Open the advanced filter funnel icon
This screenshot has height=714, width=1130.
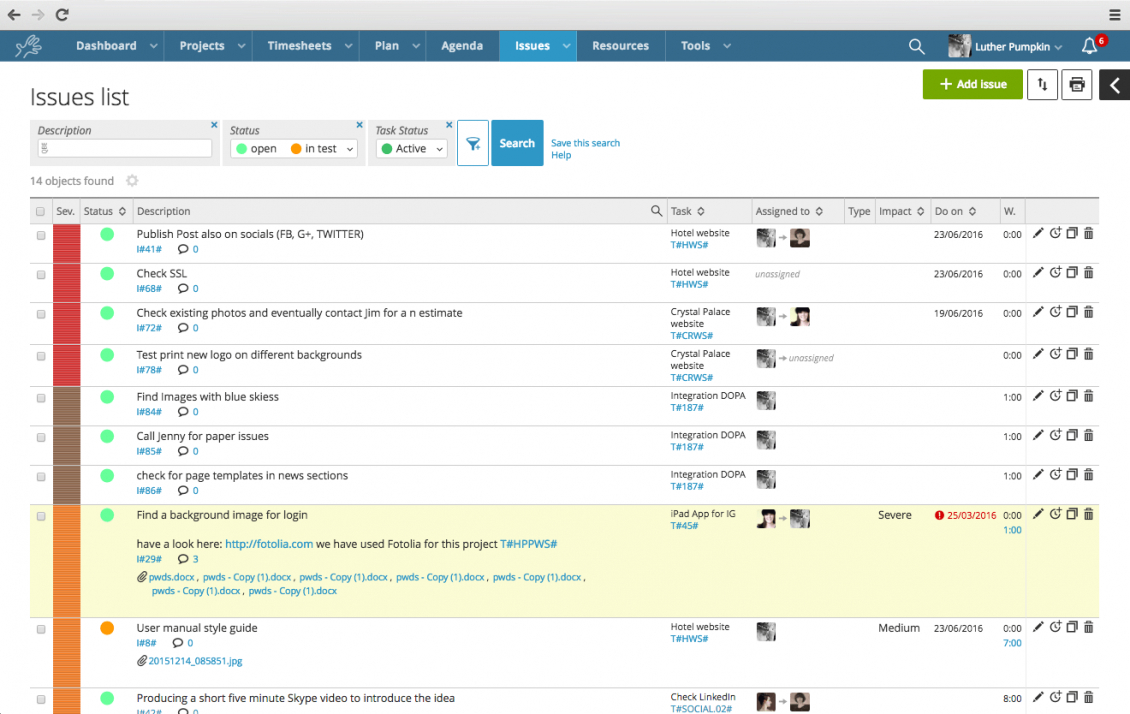coord(473,144)
